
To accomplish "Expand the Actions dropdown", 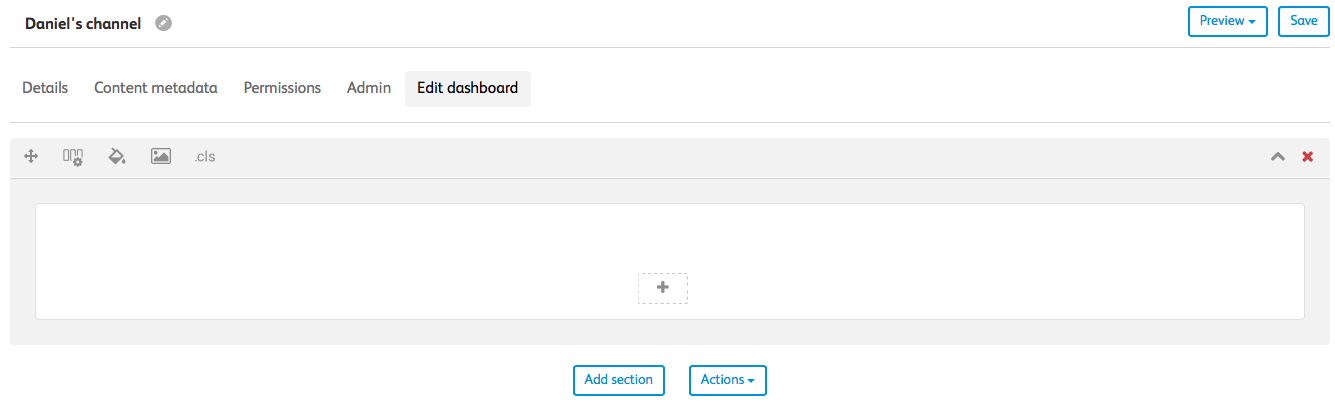I will [727, 380].
